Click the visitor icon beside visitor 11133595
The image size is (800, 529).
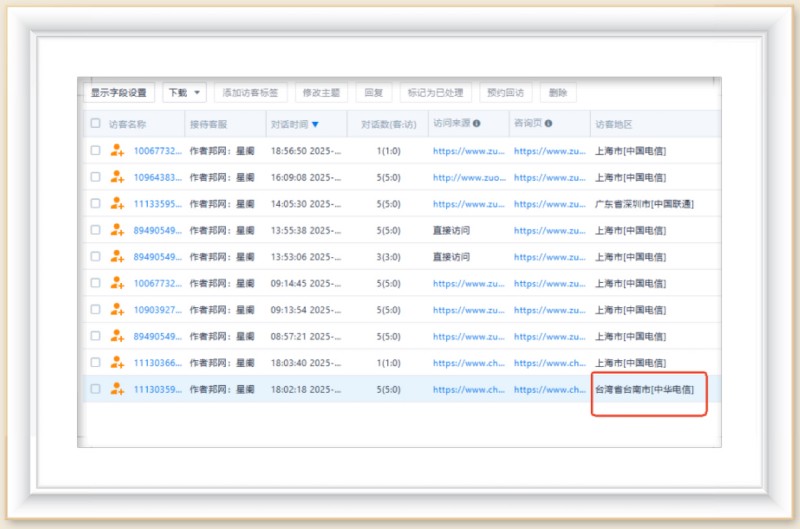point(117,204)
